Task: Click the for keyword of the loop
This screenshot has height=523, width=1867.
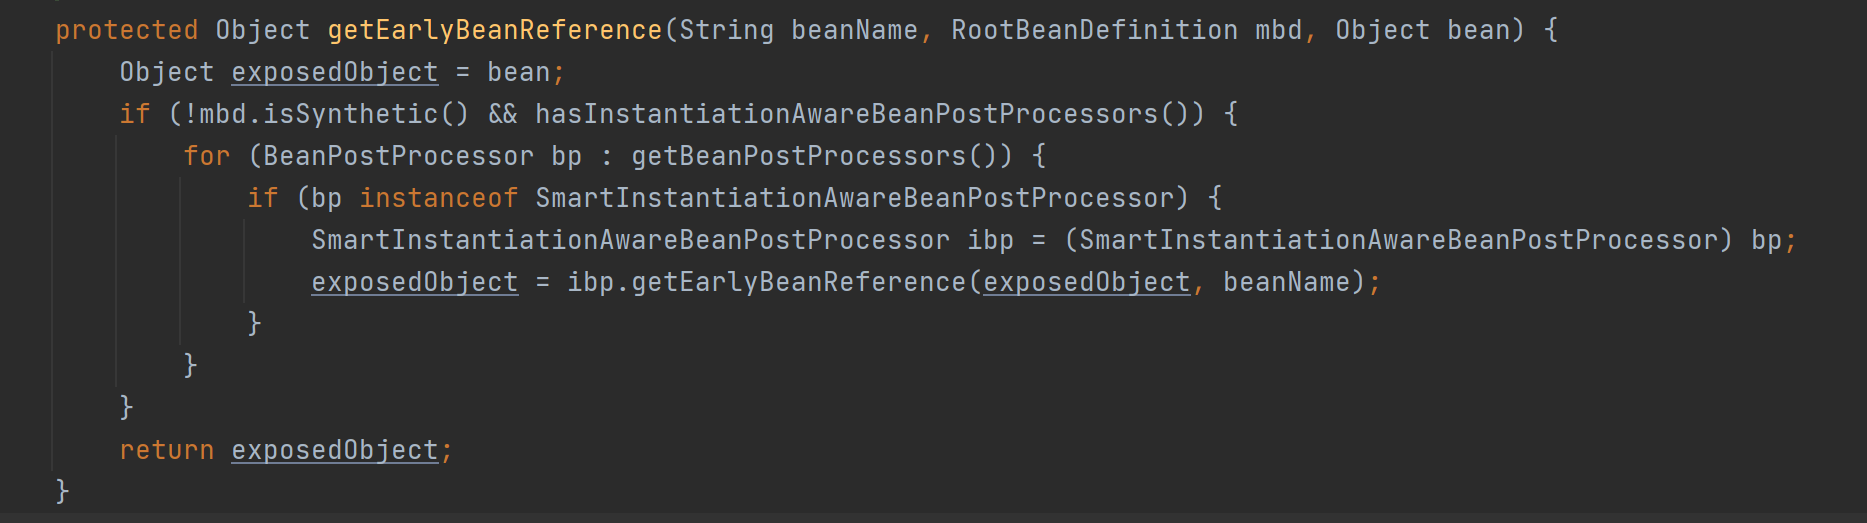Action: (206, 156)
